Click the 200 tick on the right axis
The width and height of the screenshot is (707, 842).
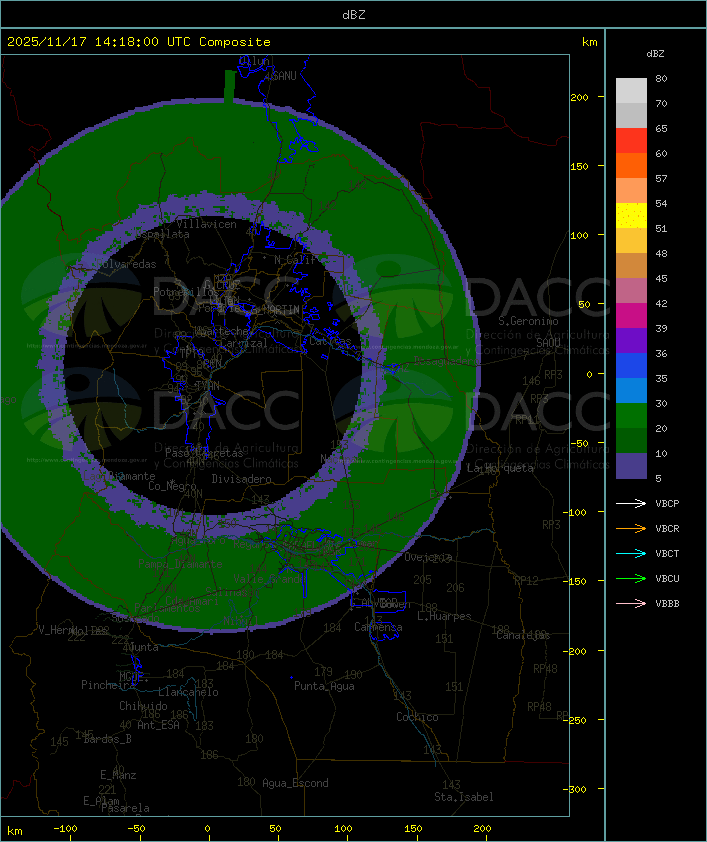click(579, 97)
